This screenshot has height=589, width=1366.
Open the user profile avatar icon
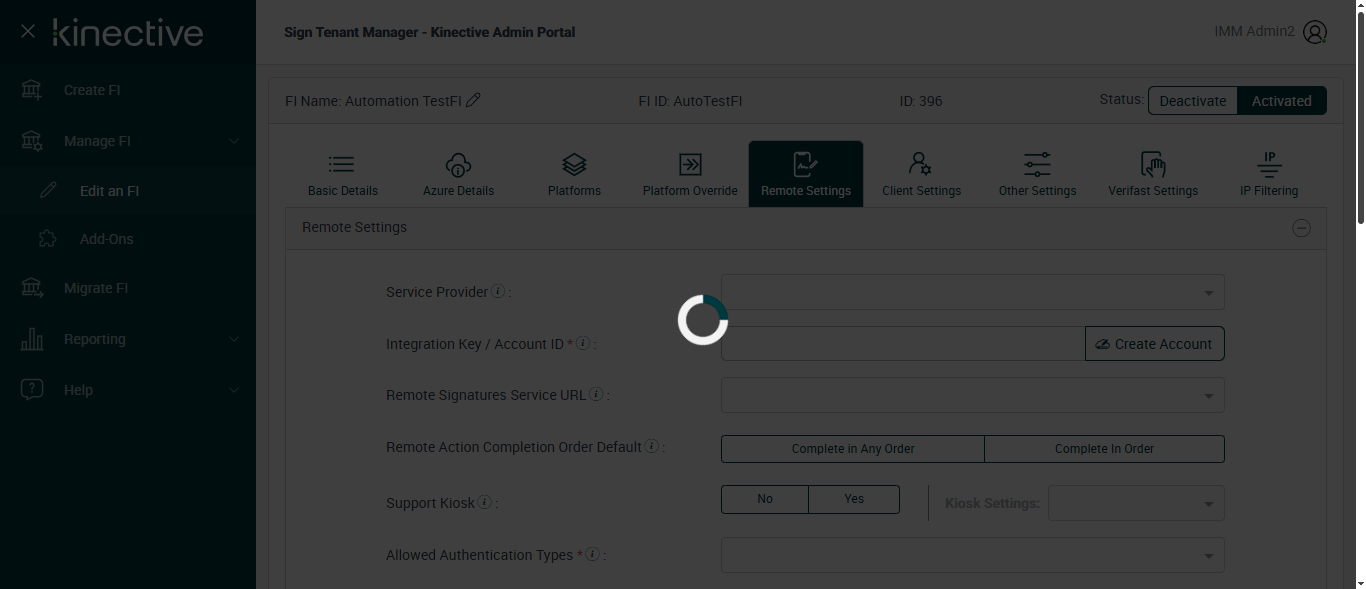1315,32
